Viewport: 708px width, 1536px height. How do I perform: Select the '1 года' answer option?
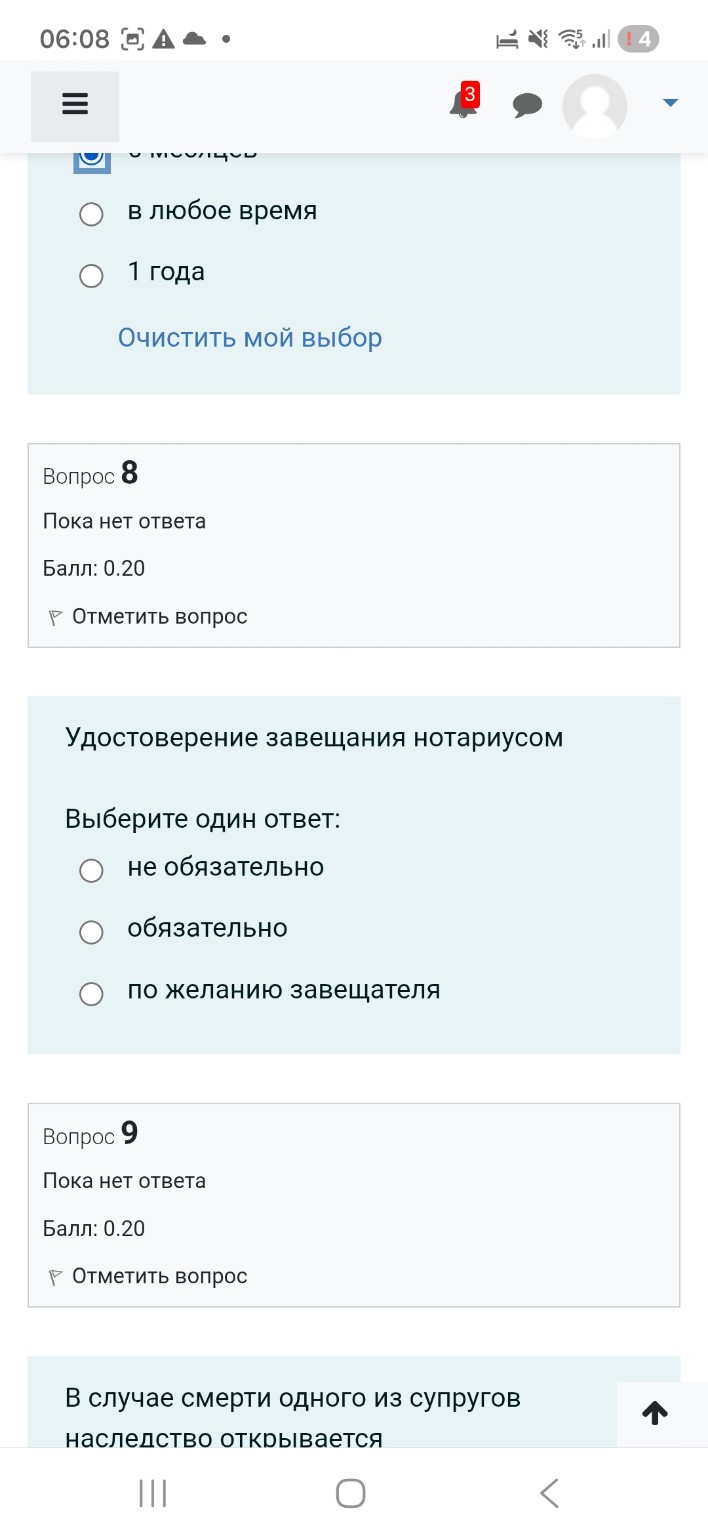(91, 275)
